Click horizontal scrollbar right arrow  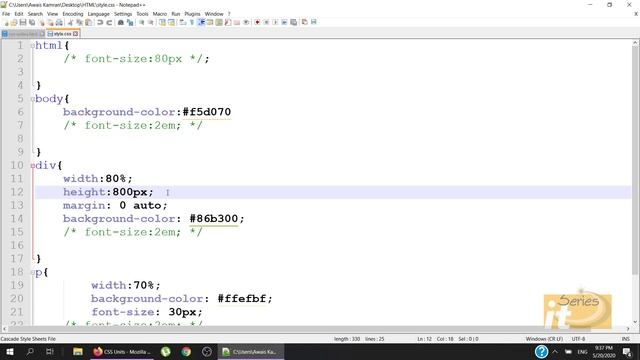coord(628,329)
